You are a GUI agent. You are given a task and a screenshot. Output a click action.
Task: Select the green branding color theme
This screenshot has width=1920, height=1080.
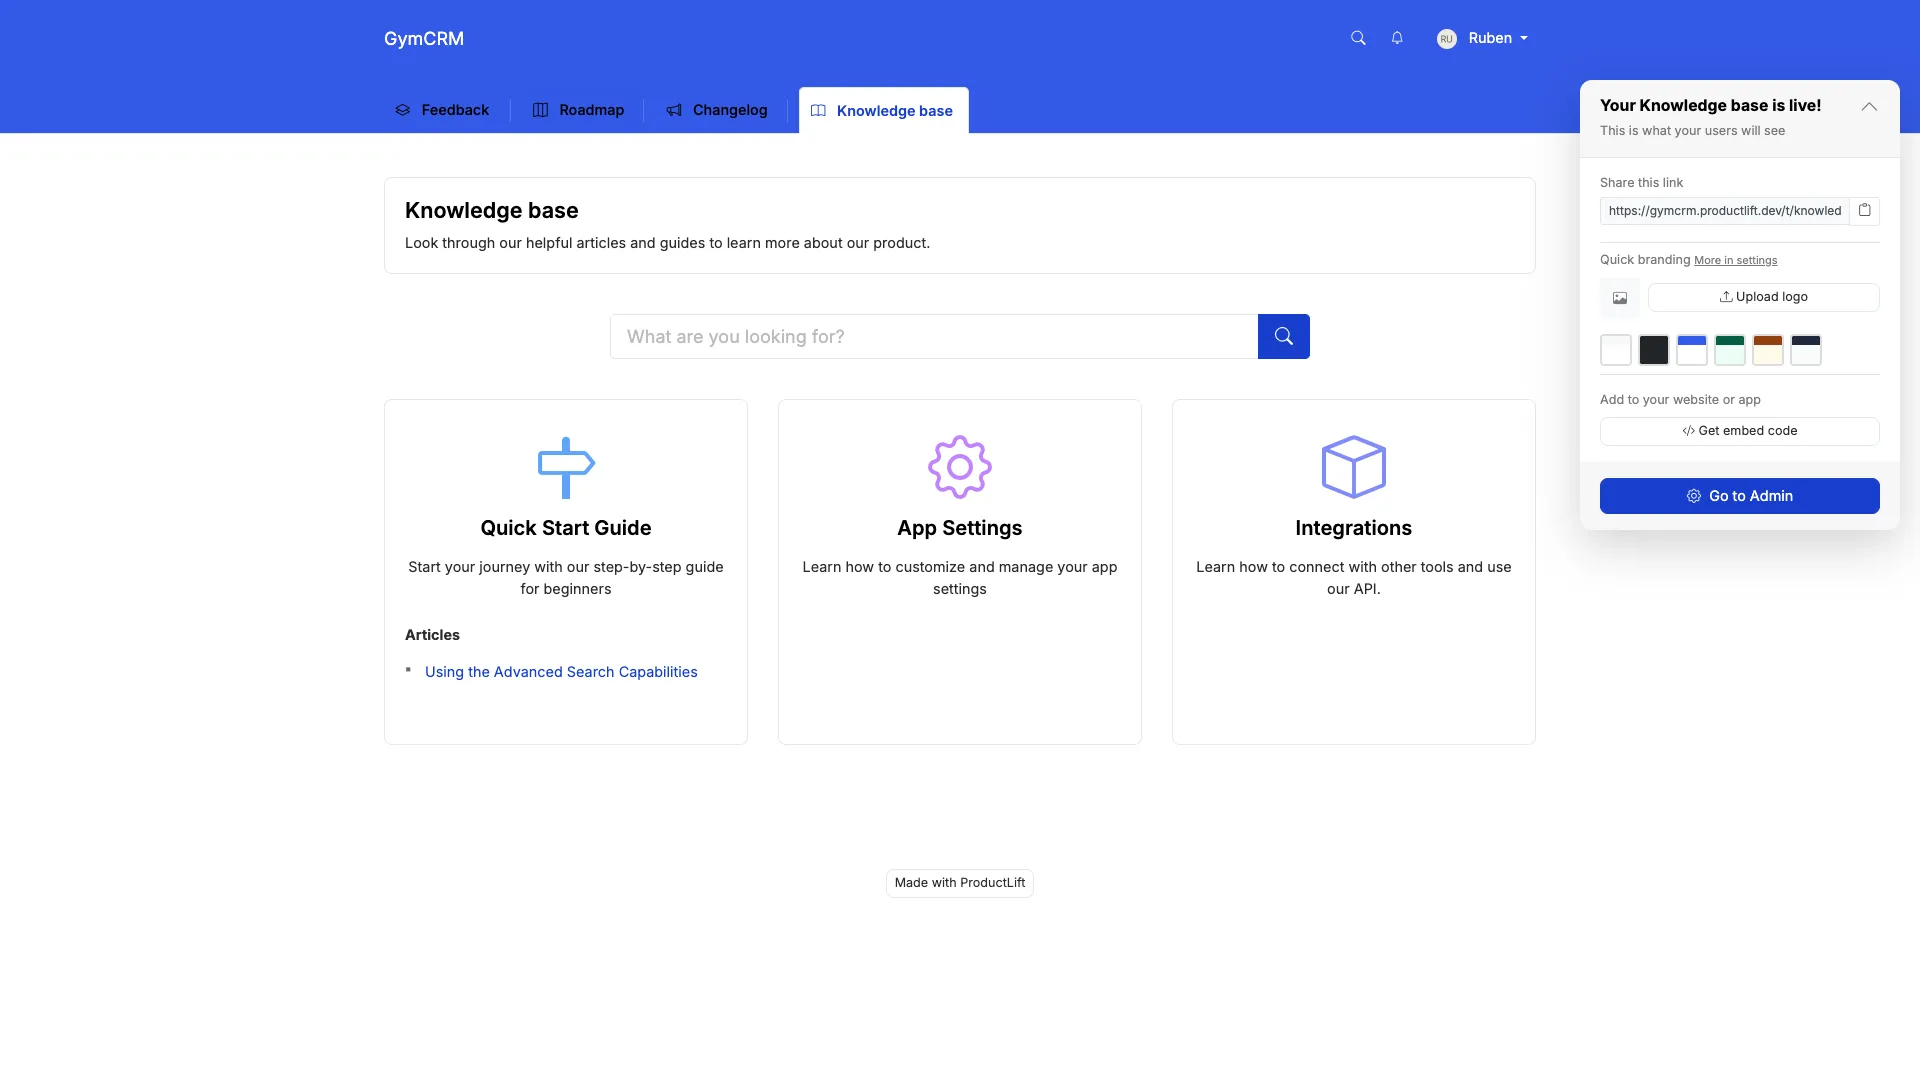1729,350
